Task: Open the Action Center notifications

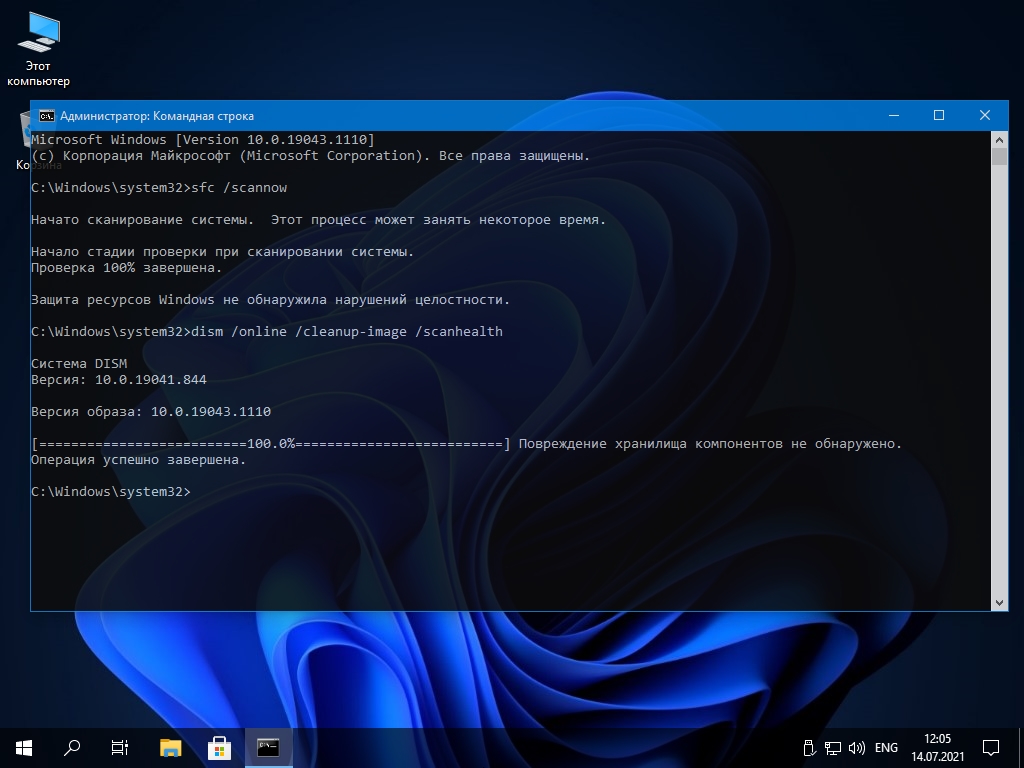Action: [991, 747]
